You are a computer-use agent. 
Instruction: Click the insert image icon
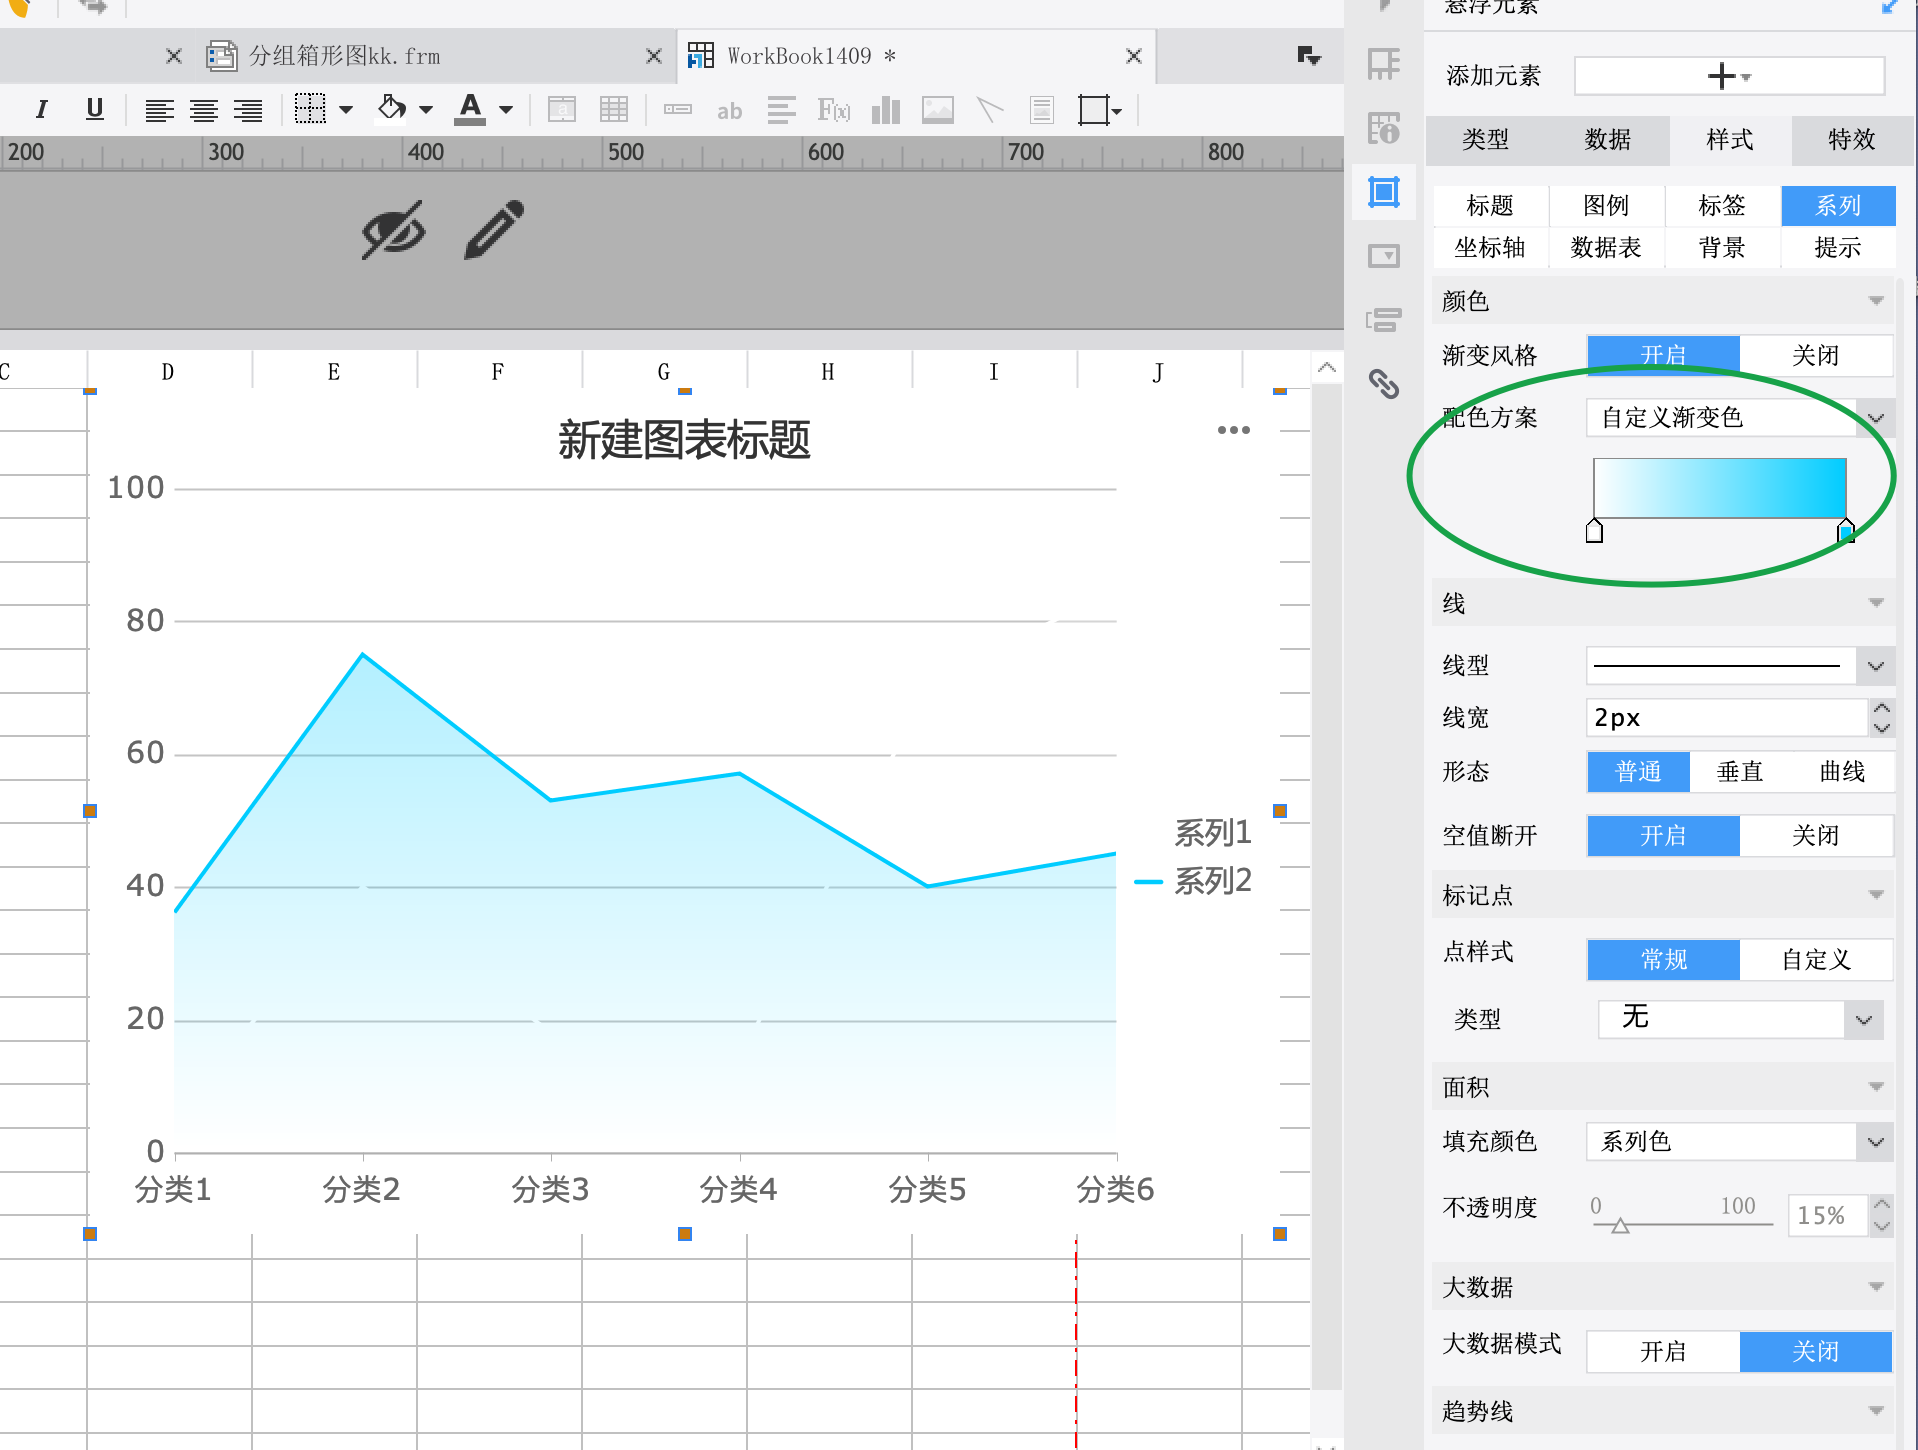pyautogui.click(x=938, y=110)
